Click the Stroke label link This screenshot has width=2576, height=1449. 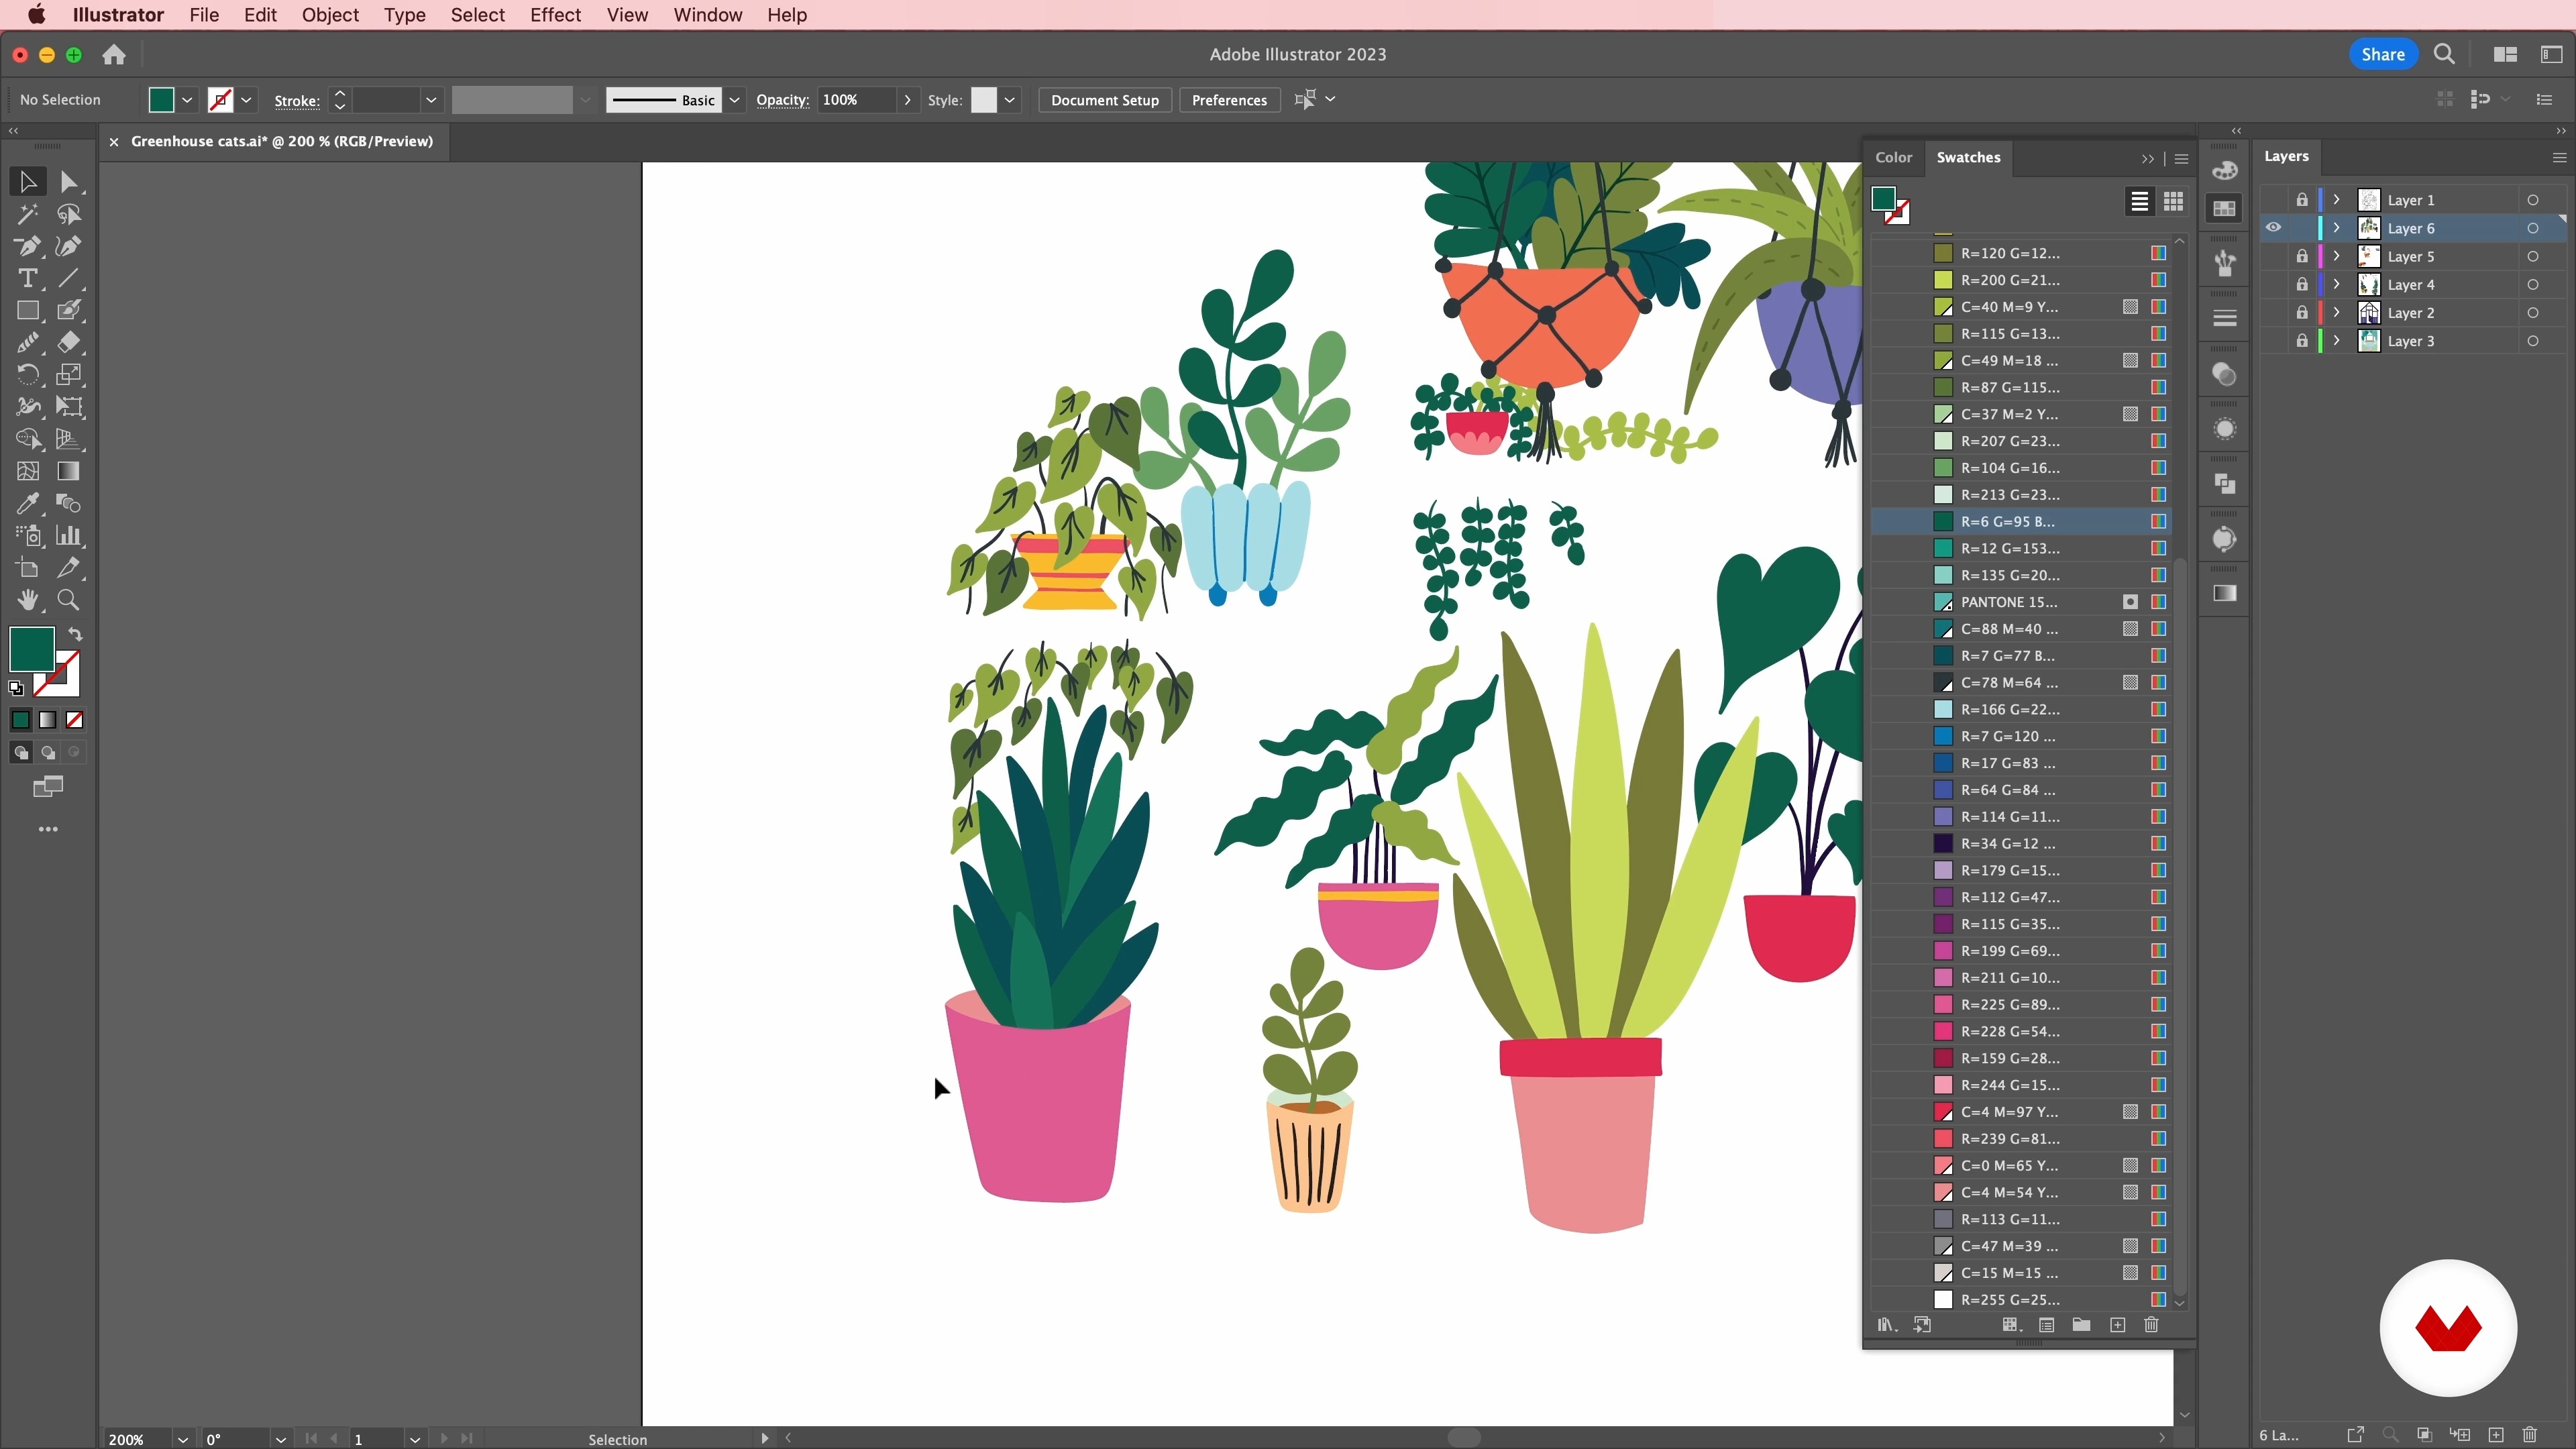point(297,101)
